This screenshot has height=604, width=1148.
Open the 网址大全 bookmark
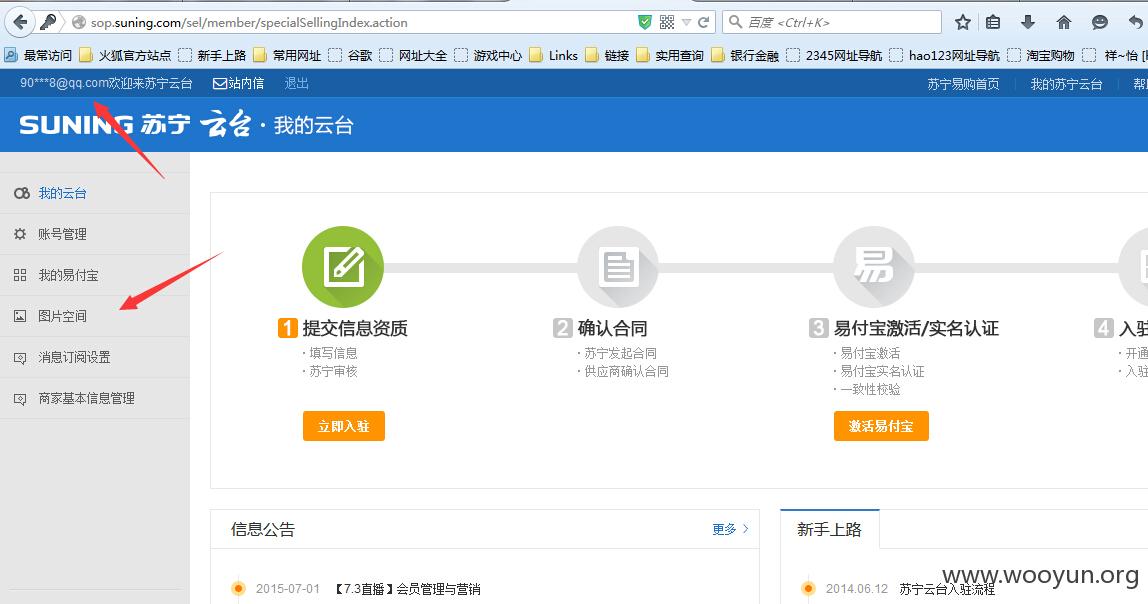414,55
